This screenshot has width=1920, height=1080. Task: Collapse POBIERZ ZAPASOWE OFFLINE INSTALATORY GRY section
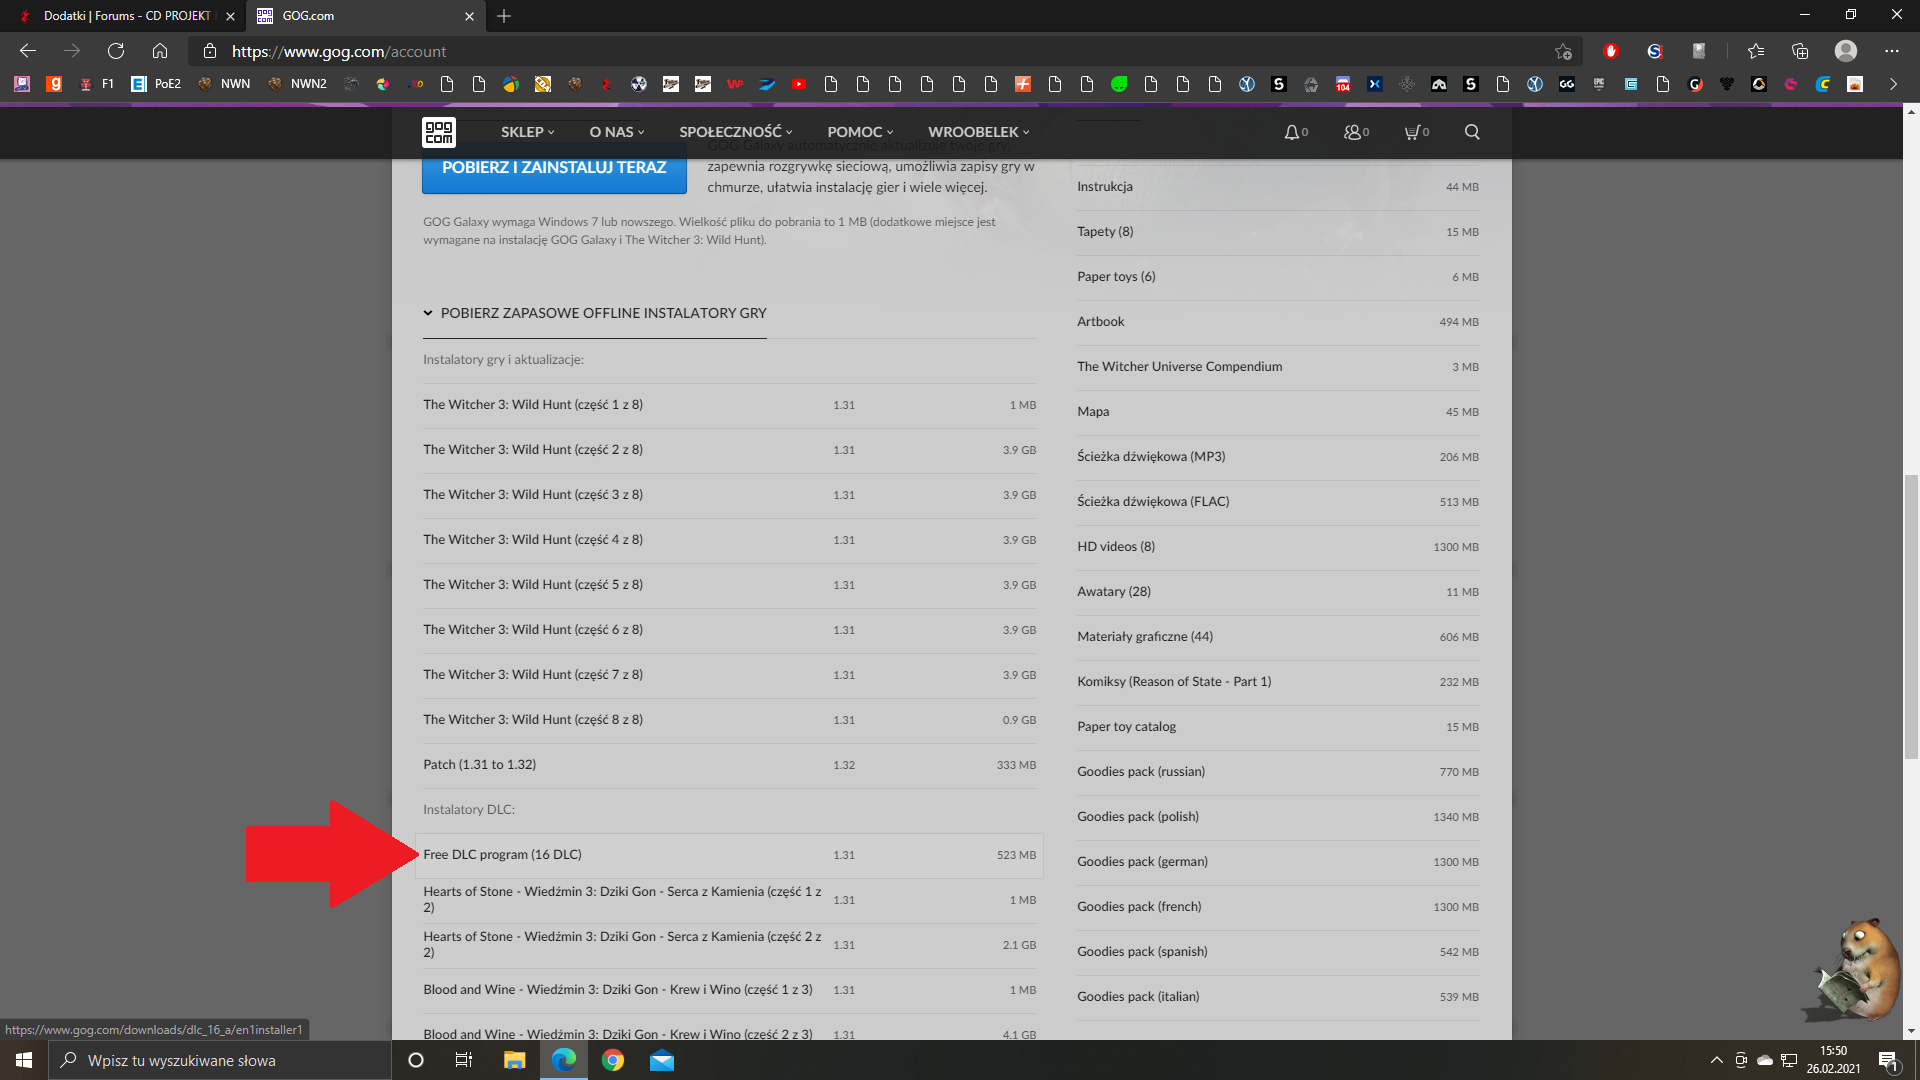(x=595, y=313)
